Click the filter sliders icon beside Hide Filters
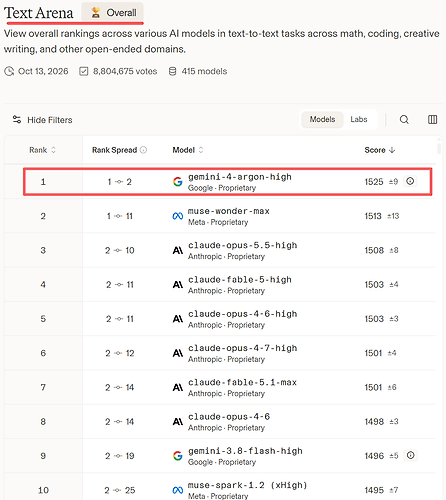The width and height of the screenshot is (446, 500). coord(17,119)
